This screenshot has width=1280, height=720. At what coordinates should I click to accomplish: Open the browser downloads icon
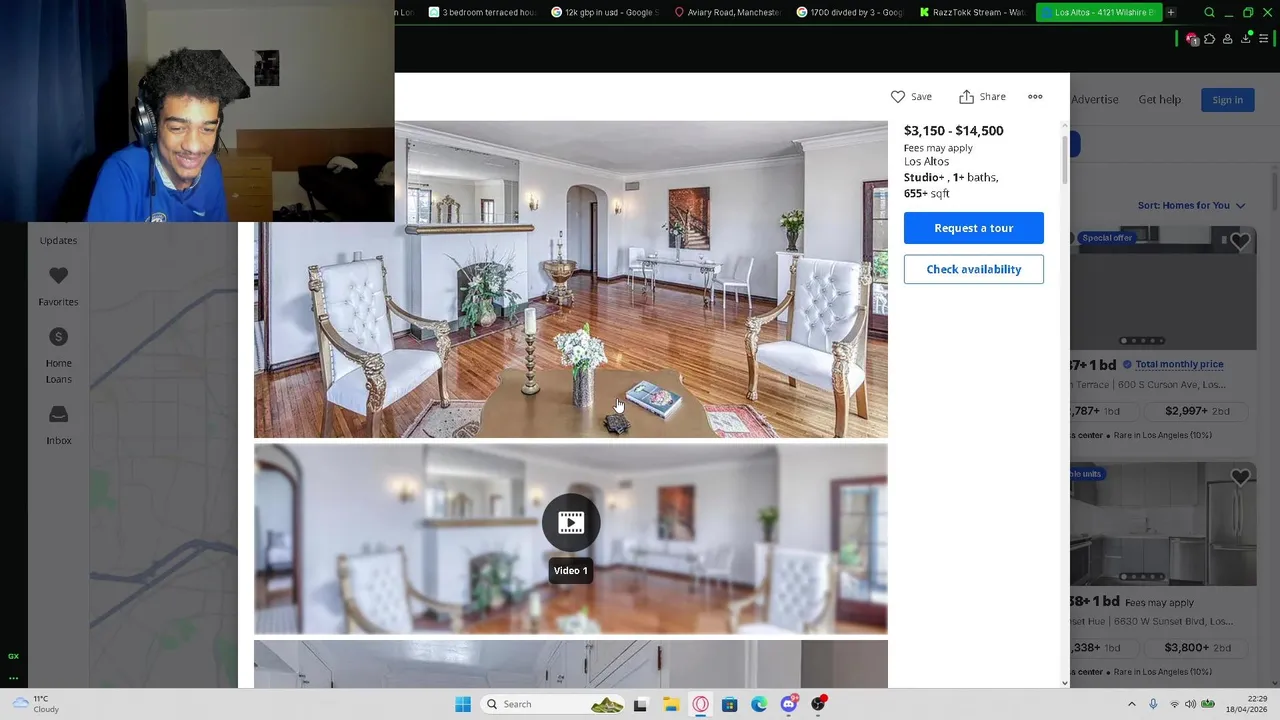[1246, 39]
